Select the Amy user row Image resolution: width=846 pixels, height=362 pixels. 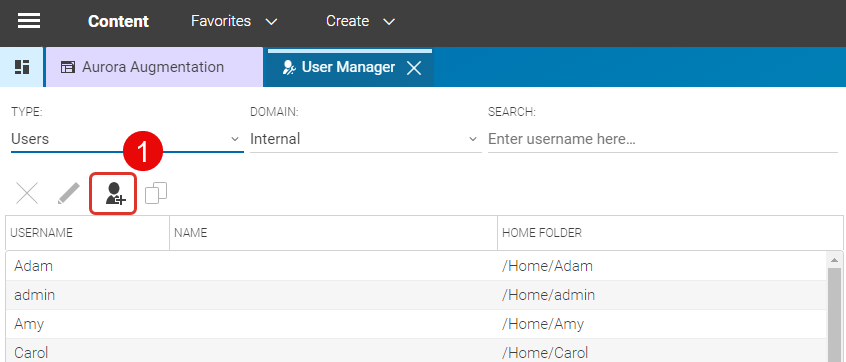pos(417,324)
